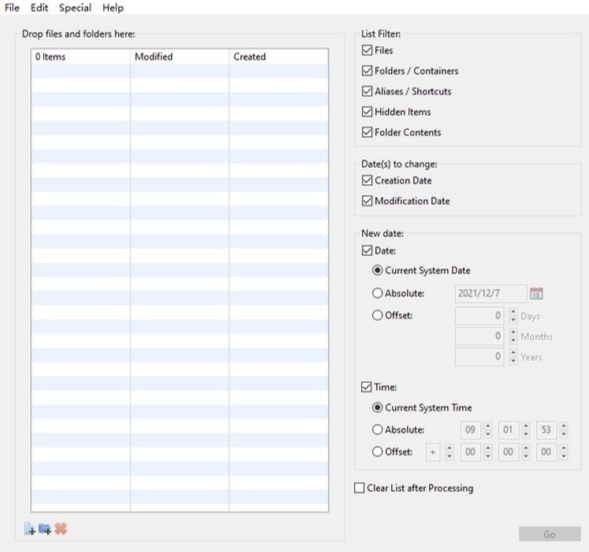589x552 pixels.
Task: Click the Years offset input field
Action: [479, 357]
